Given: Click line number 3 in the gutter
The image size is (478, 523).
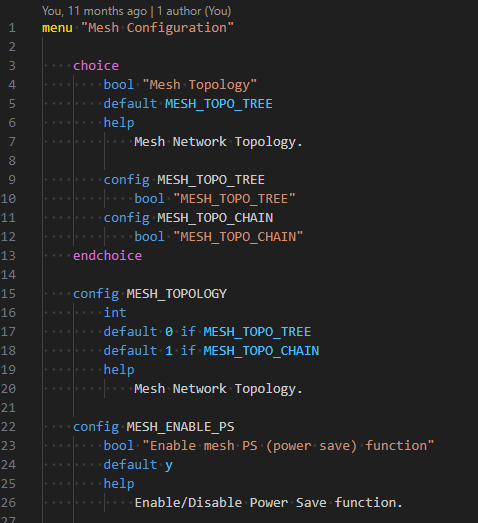Looking at the screenshot, I should pyautogui.click(x=12, y=66).
